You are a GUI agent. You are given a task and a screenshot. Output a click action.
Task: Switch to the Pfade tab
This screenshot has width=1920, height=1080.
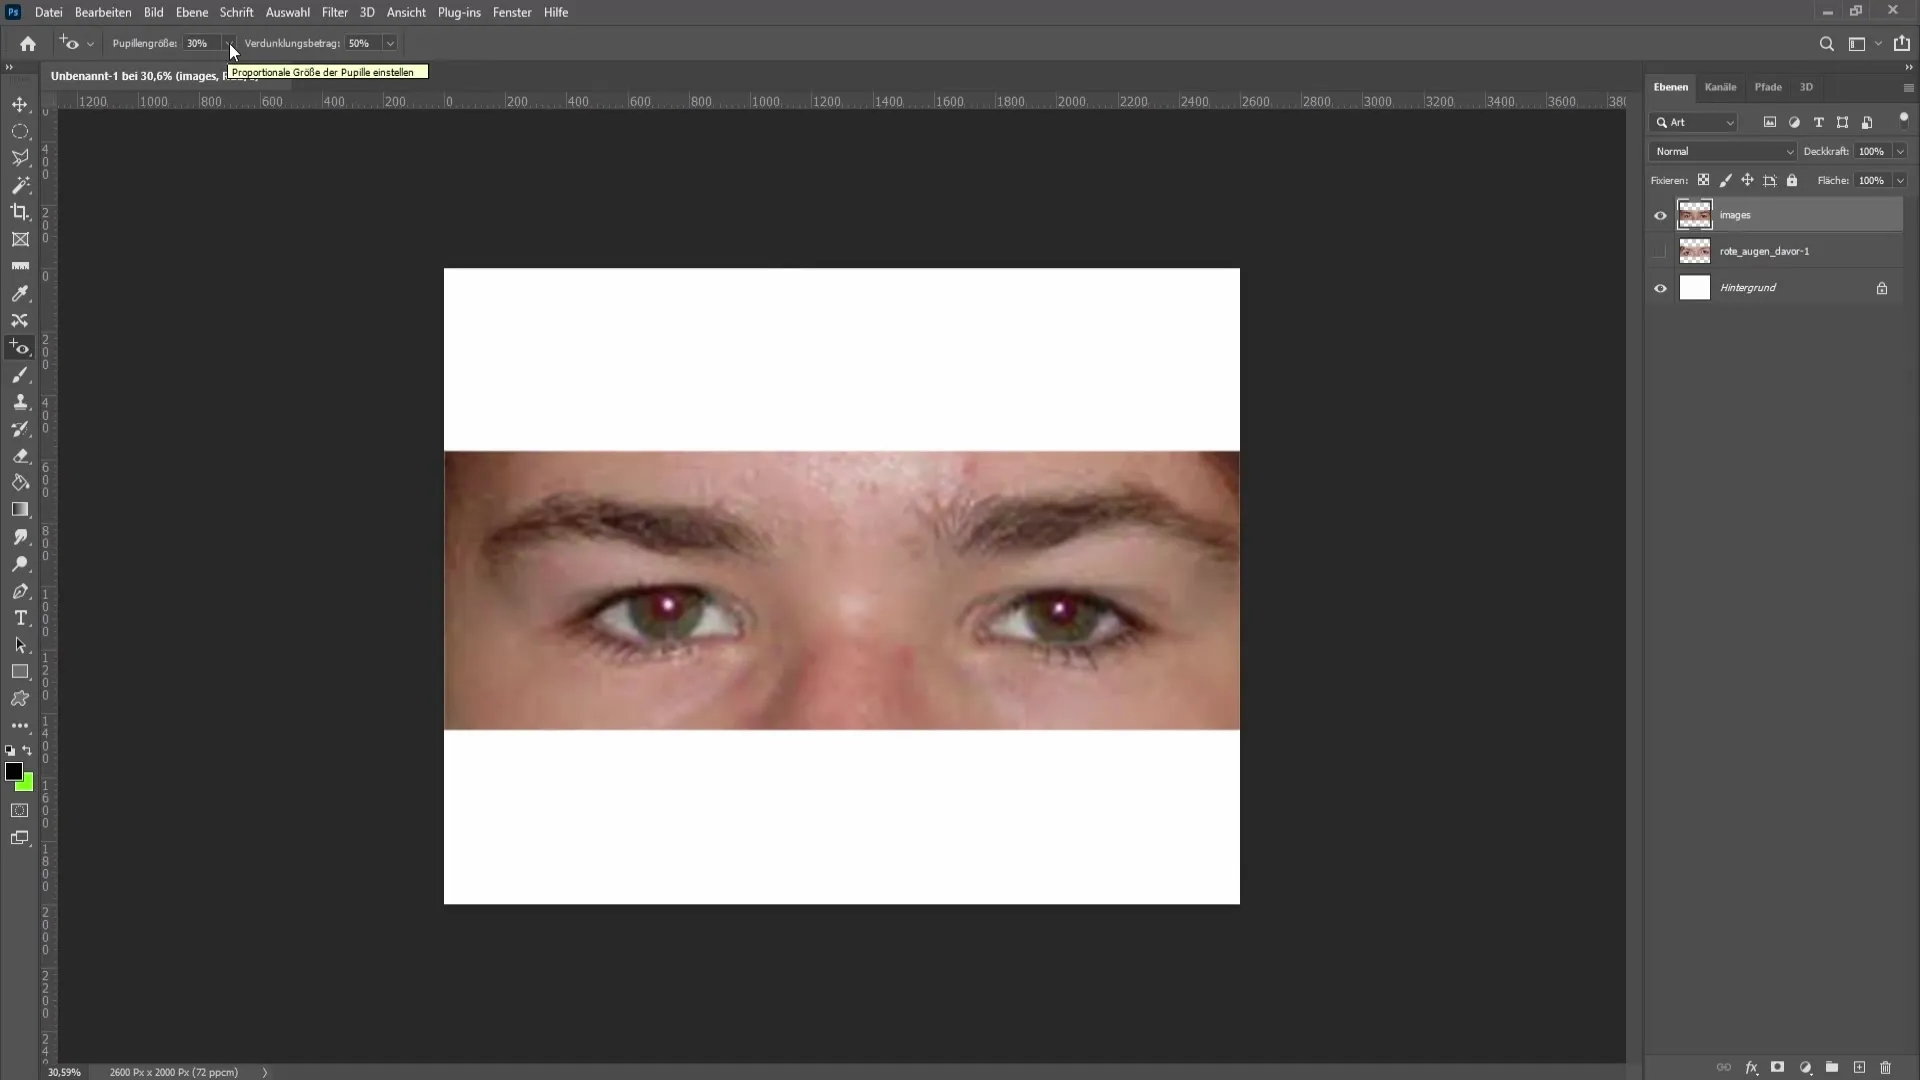[1767, 86]
